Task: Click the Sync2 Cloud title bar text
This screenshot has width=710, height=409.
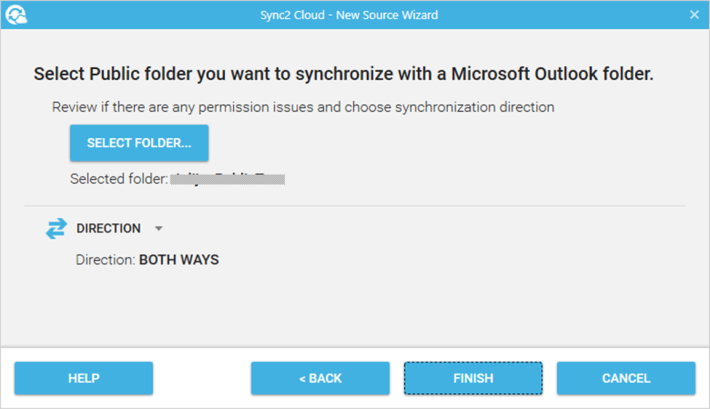Action: 349,15
